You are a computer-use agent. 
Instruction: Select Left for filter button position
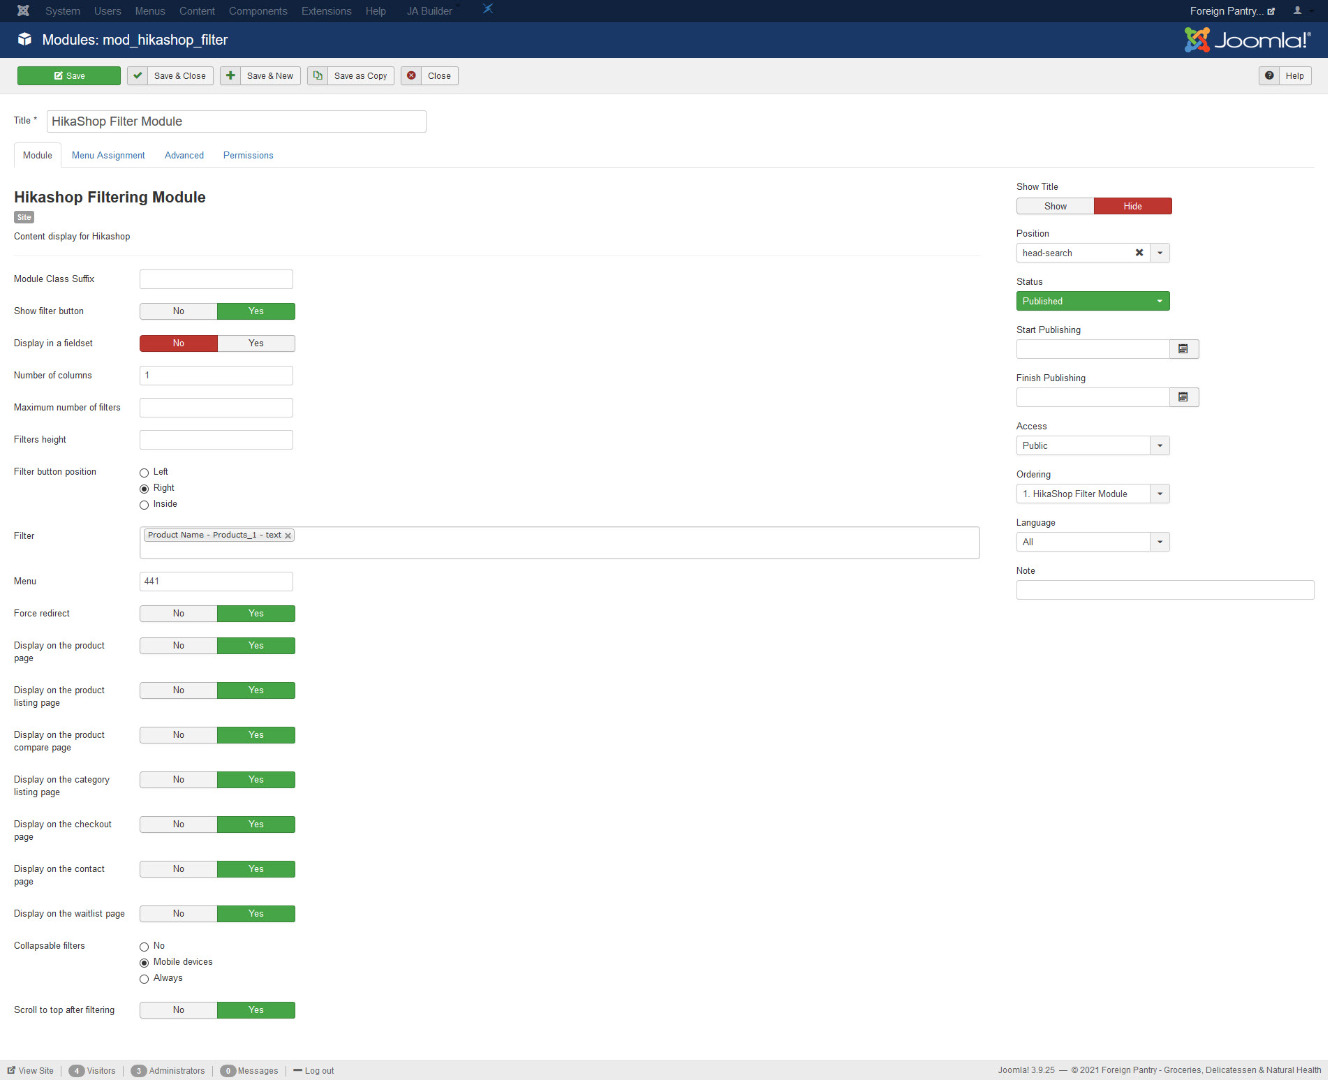pos(144,473)
